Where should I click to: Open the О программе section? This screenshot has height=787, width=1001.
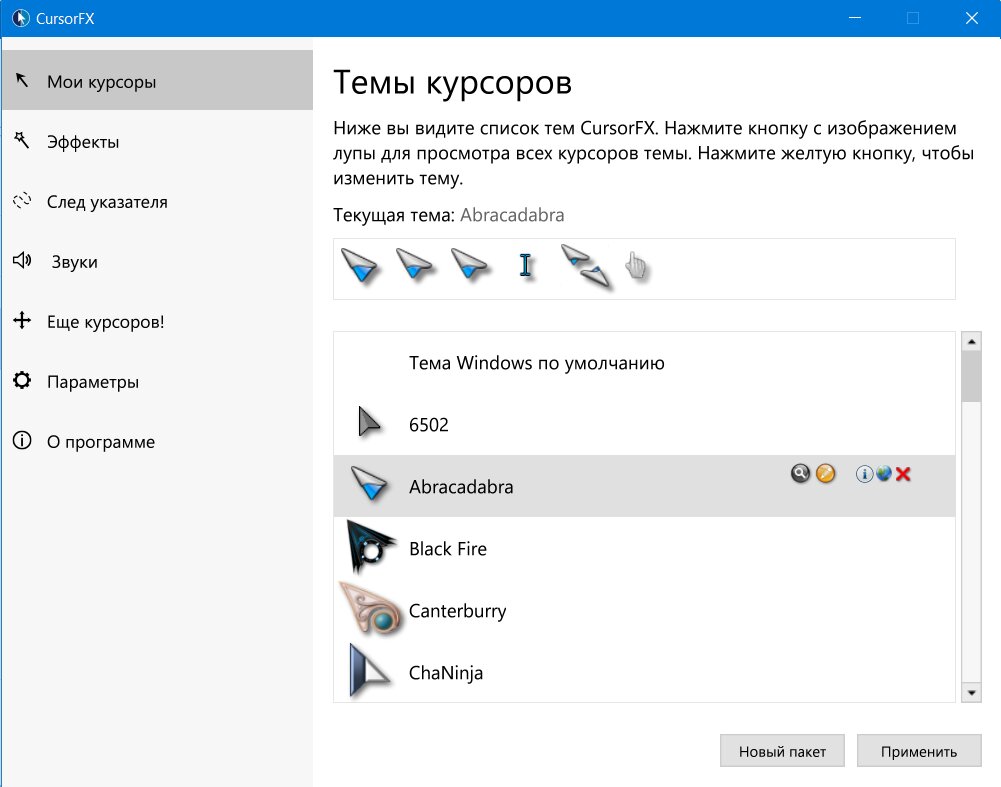(x=157, y=441)
